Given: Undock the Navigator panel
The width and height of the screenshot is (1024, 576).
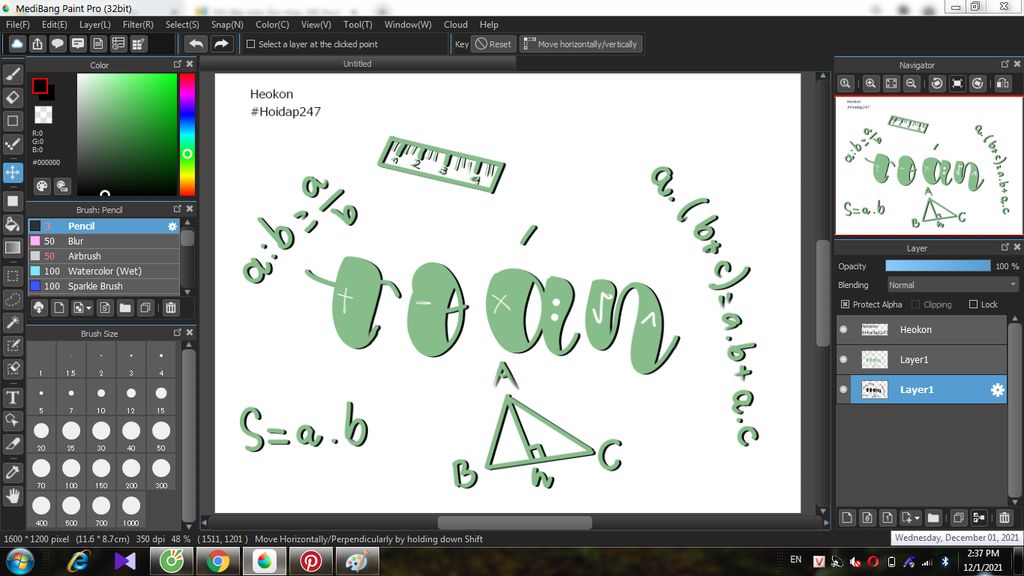Looking at the screenshot, I should coord(1004,64).
